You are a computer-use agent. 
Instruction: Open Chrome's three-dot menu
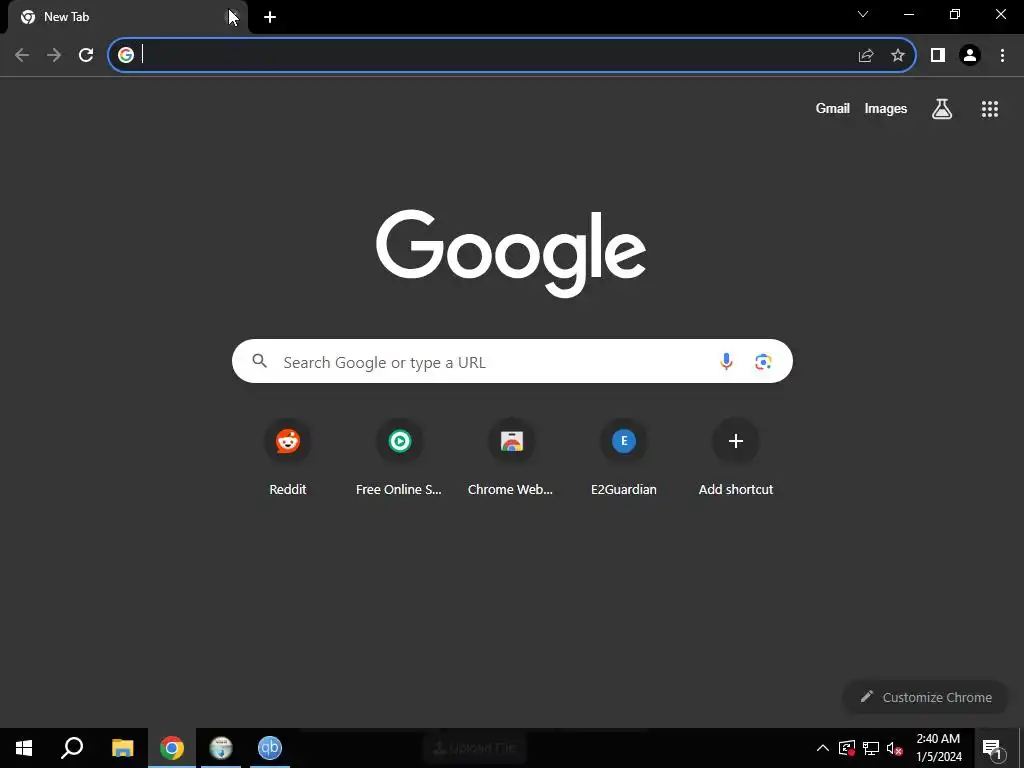click(1002, 56)
